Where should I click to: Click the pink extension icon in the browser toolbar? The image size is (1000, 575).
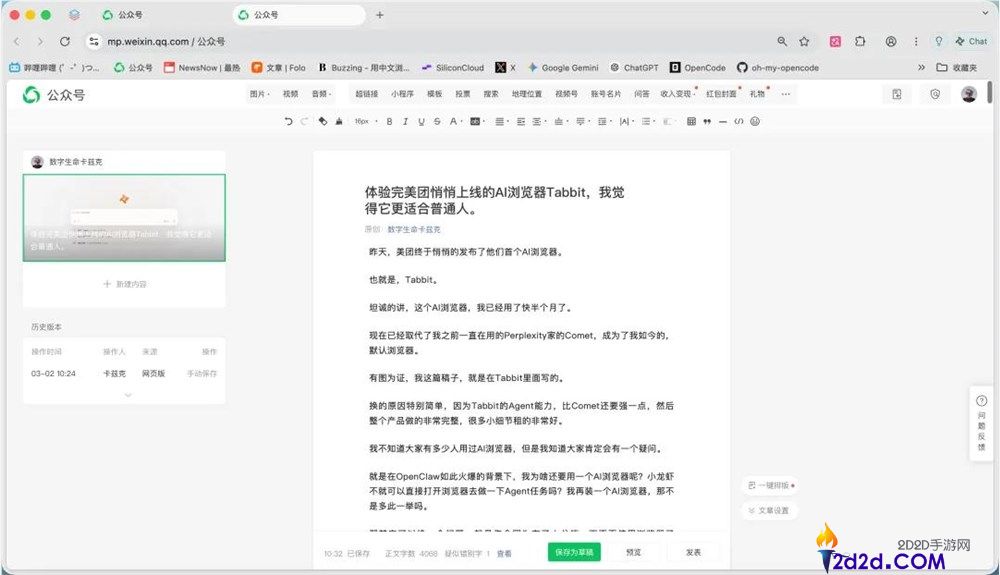pyautogui.click(x=835, y=41)
